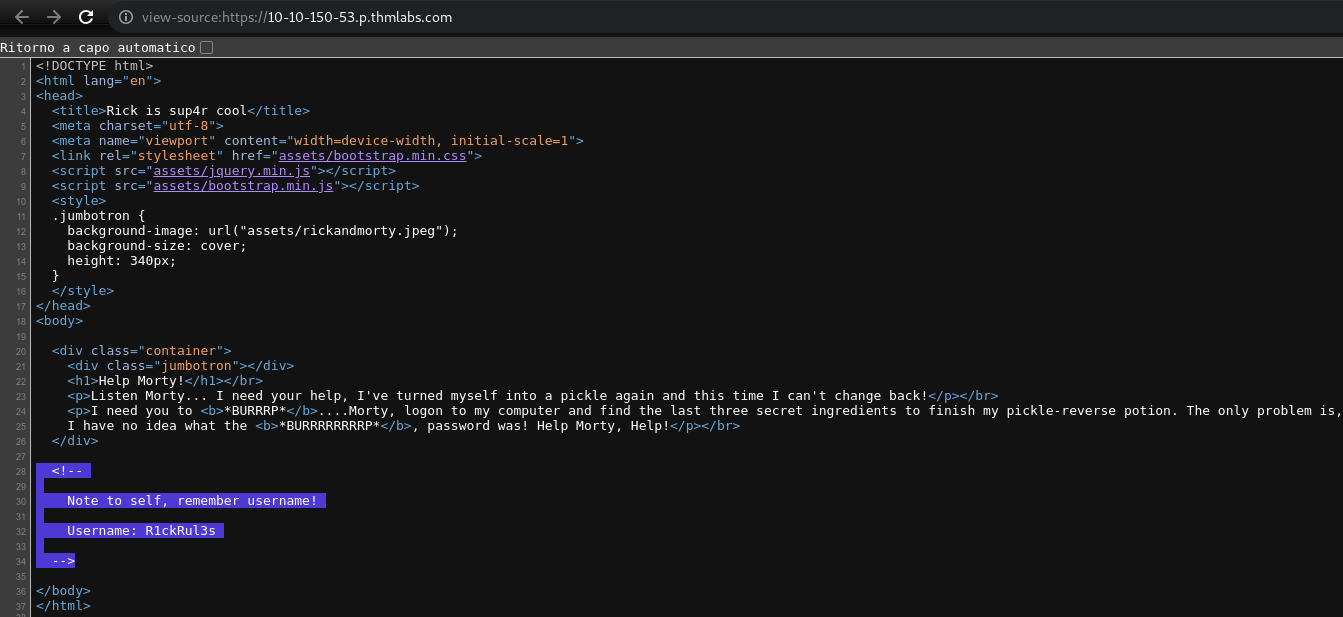Go forward with the browser forward arrow
Viewport: 1343px width, 617px height.
coord(54,17)
